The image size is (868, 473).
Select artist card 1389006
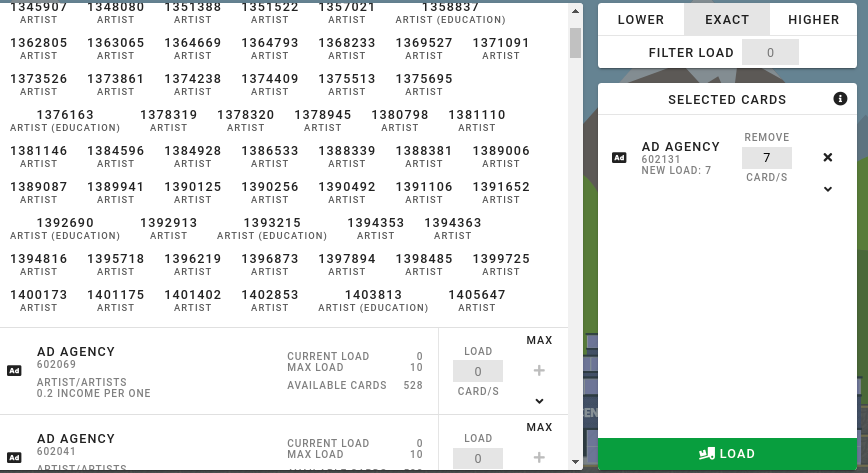click(500, 156)
